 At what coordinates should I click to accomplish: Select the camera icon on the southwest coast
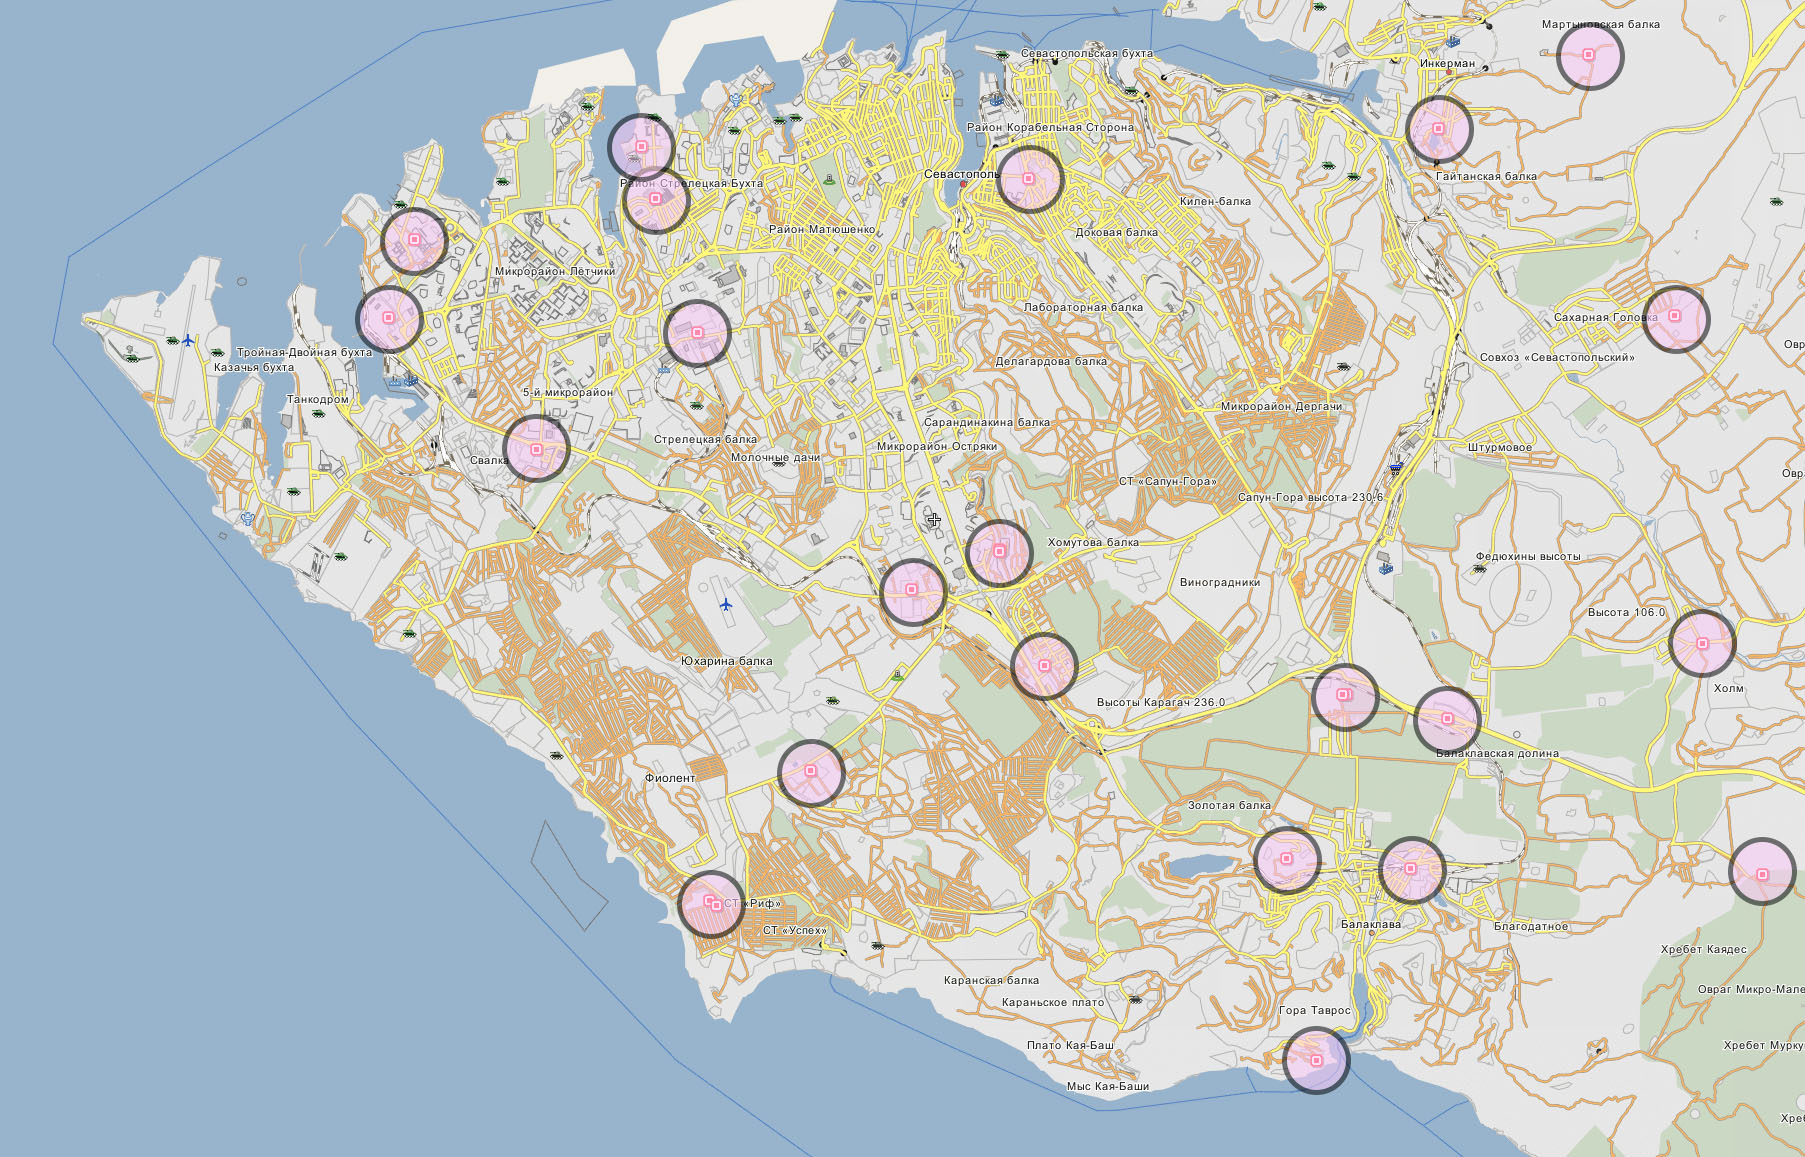pos(247,518)
